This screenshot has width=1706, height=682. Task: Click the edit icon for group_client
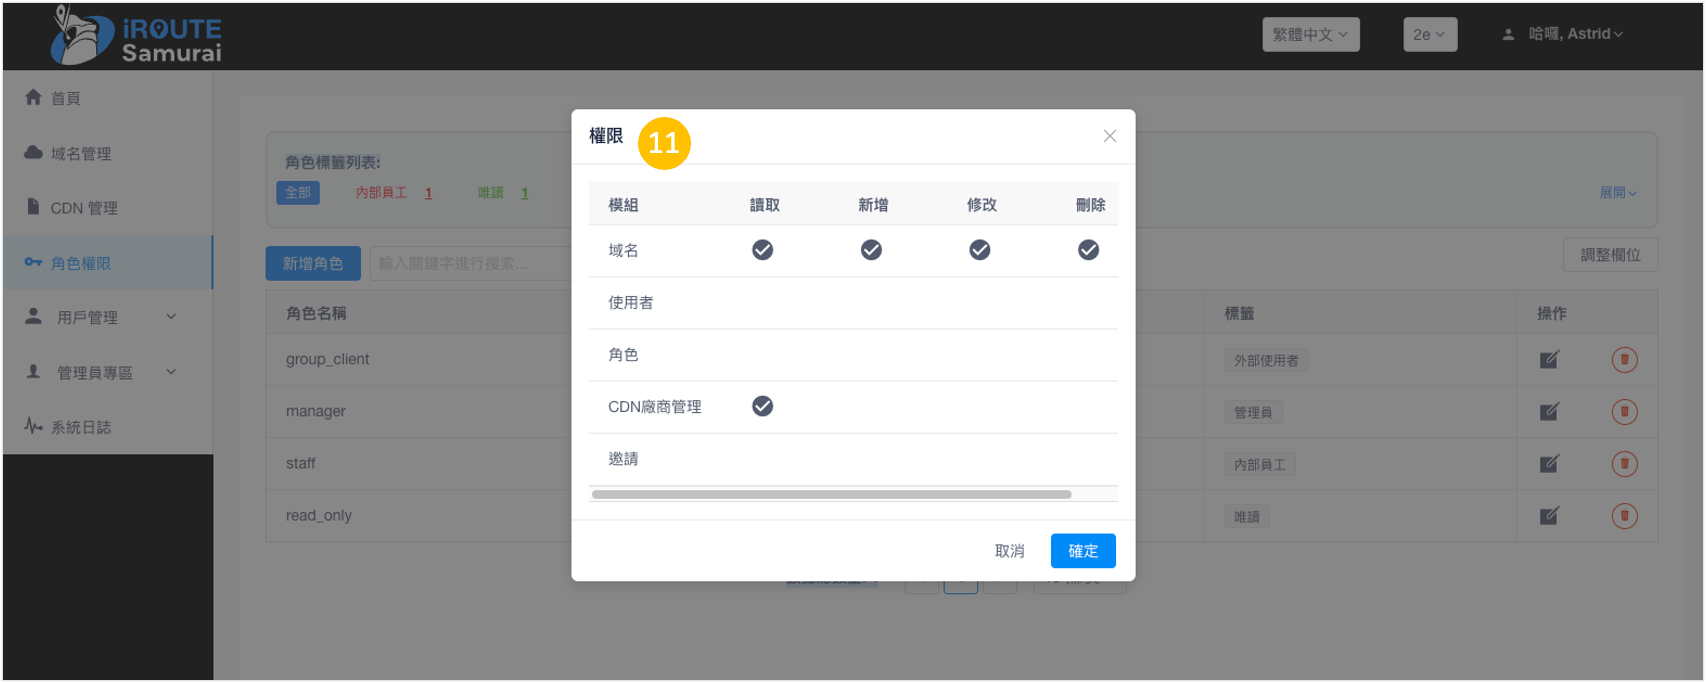pos(1549,360)
